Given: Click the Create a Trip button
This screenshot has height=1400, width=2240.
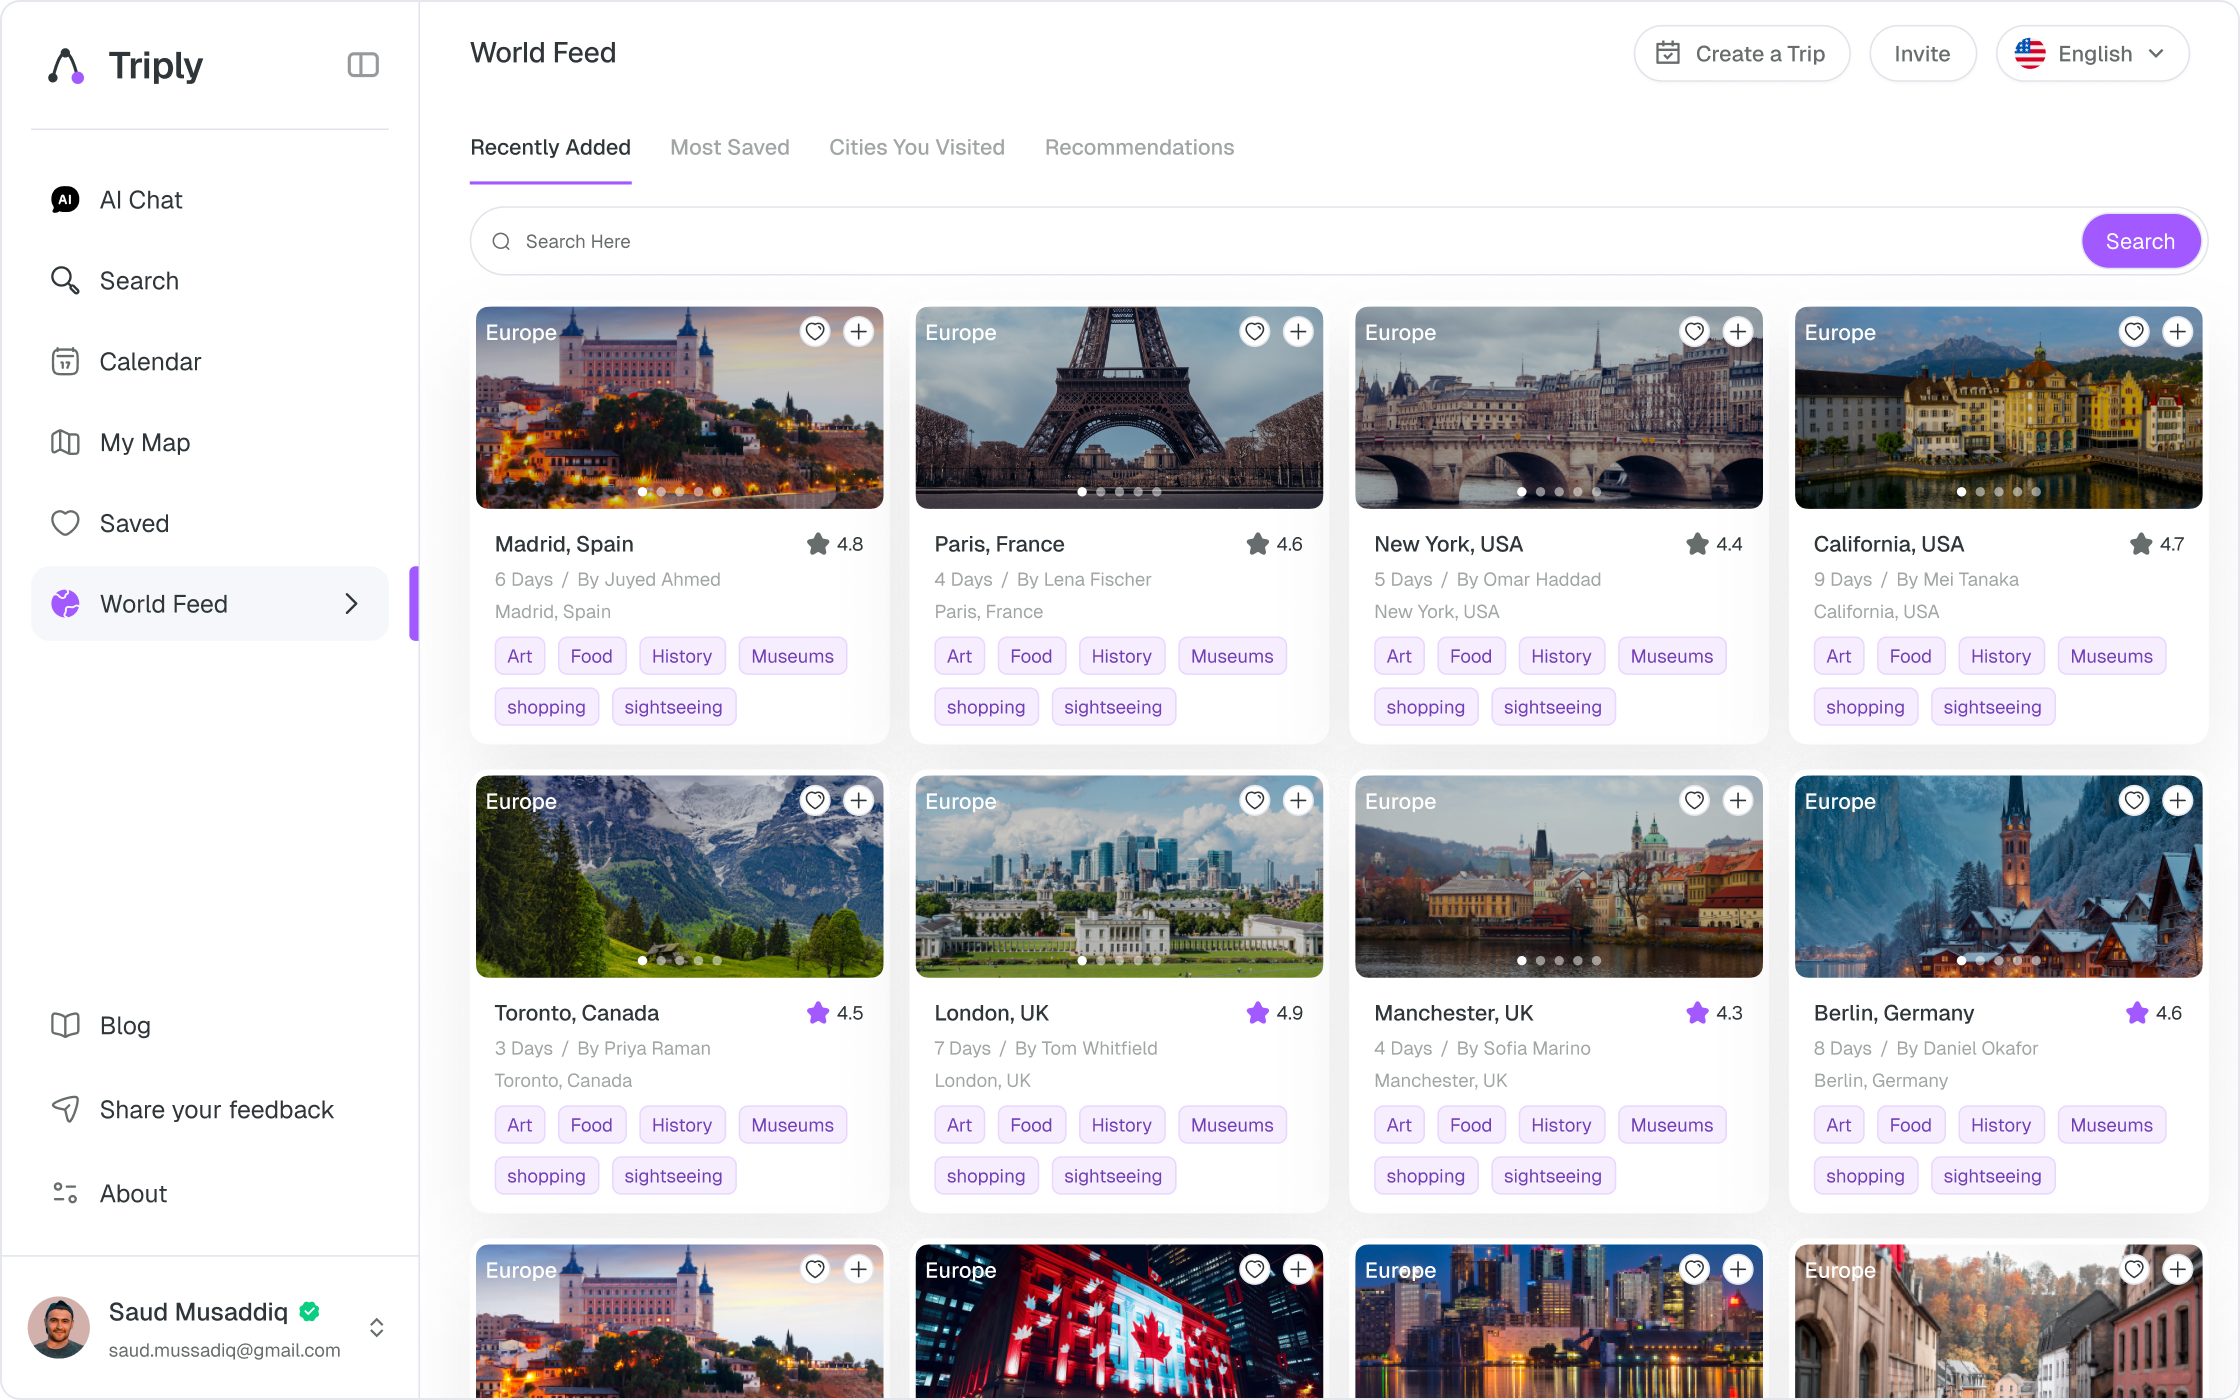Looking at the screenshot, I should [x=1741, y=54].
